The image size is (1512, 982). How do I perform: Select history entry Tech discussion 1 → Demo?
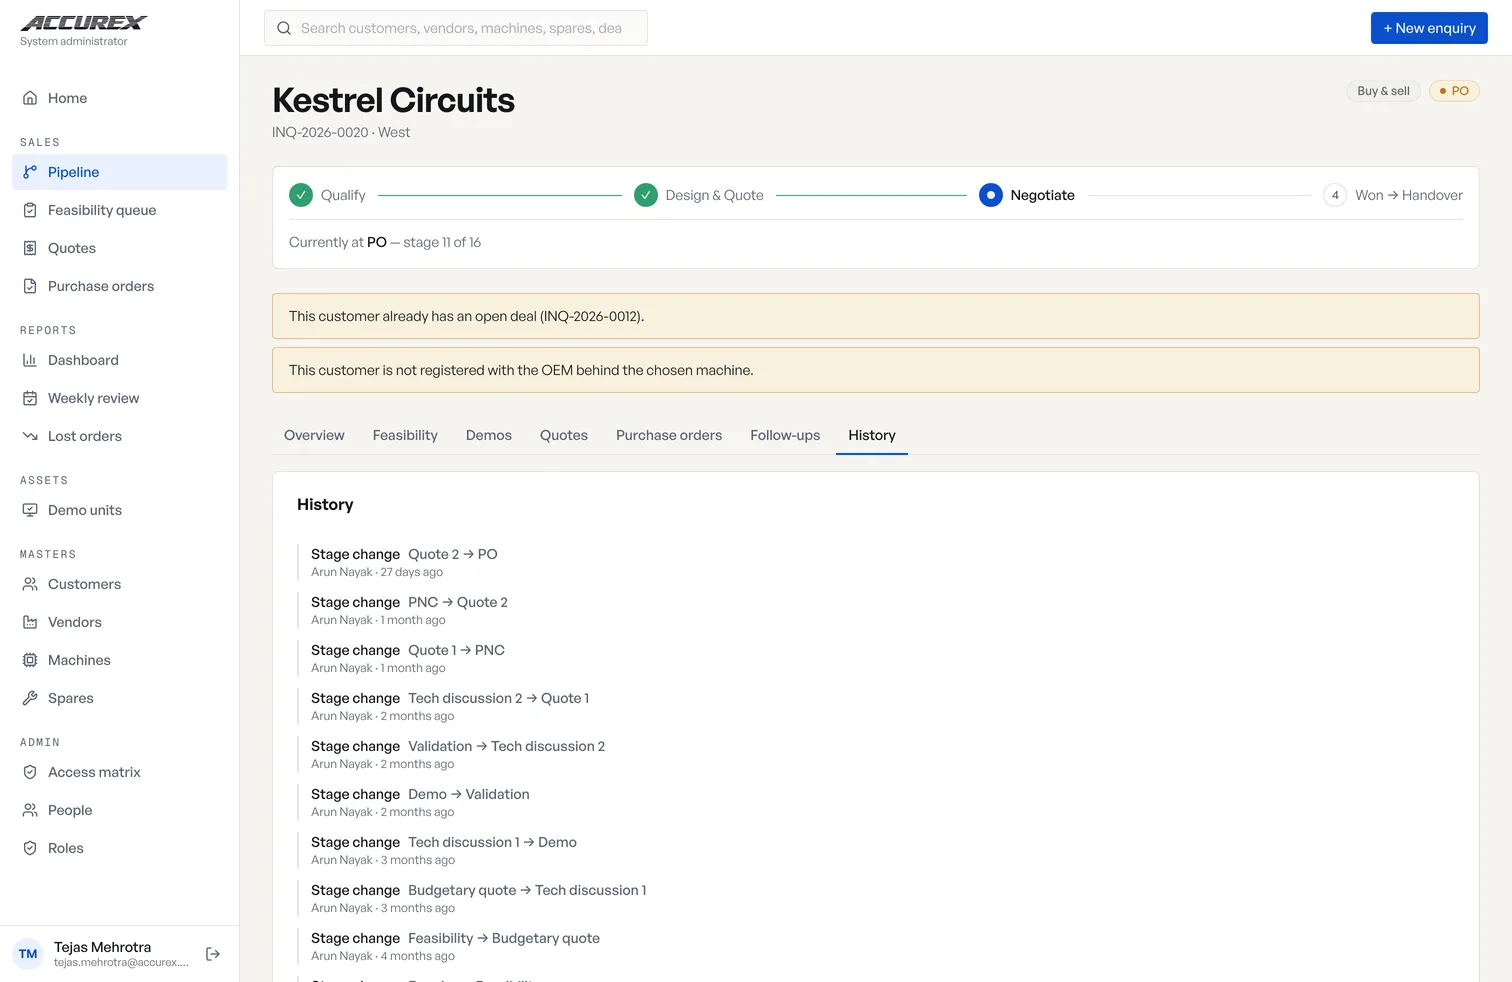(492, 842)
